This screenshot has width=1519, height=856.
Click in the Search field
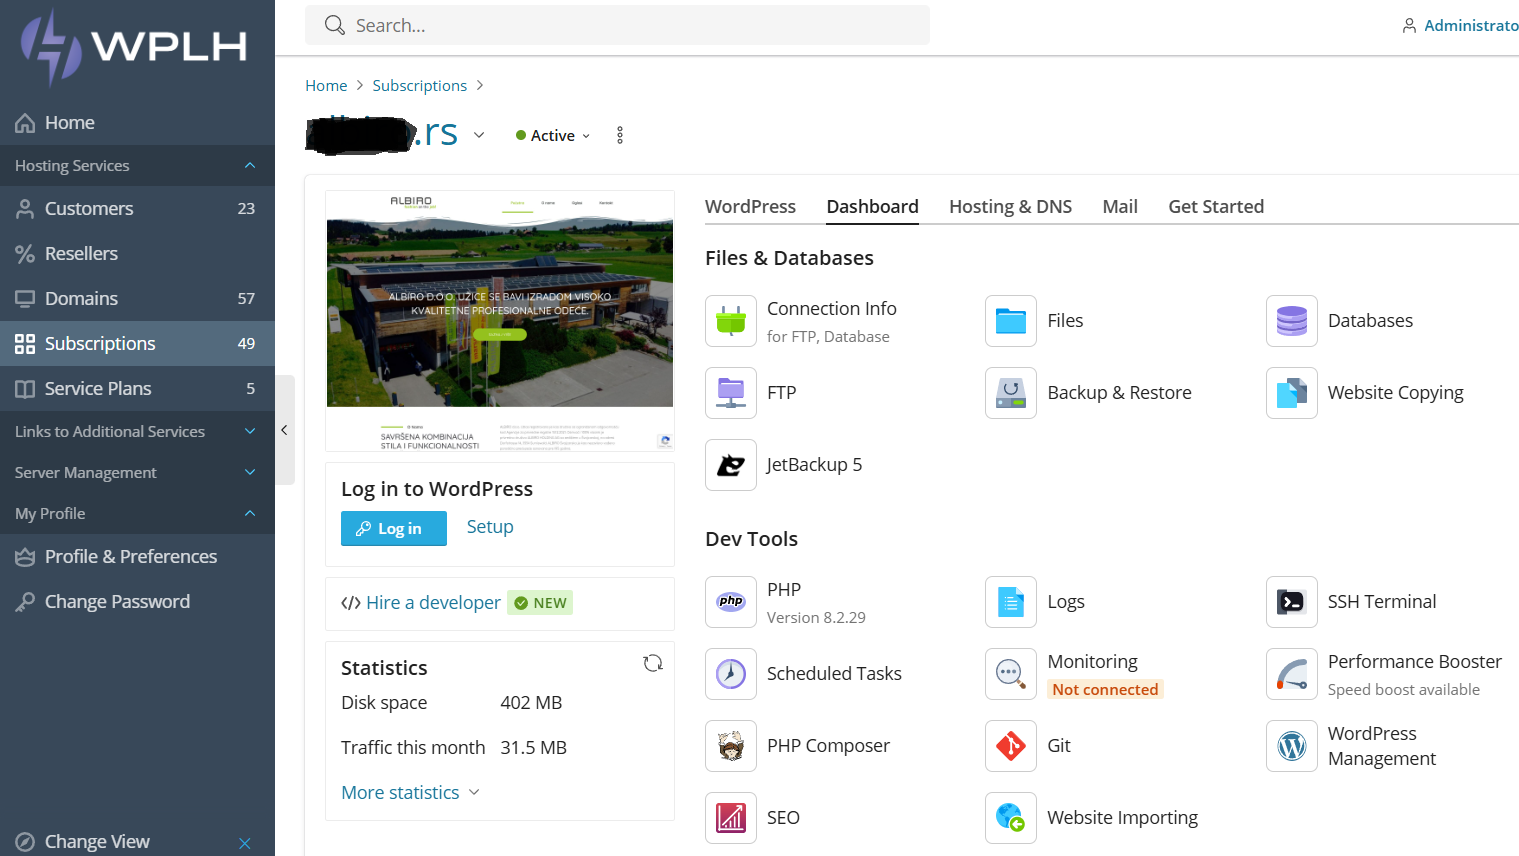coord(617,25)
